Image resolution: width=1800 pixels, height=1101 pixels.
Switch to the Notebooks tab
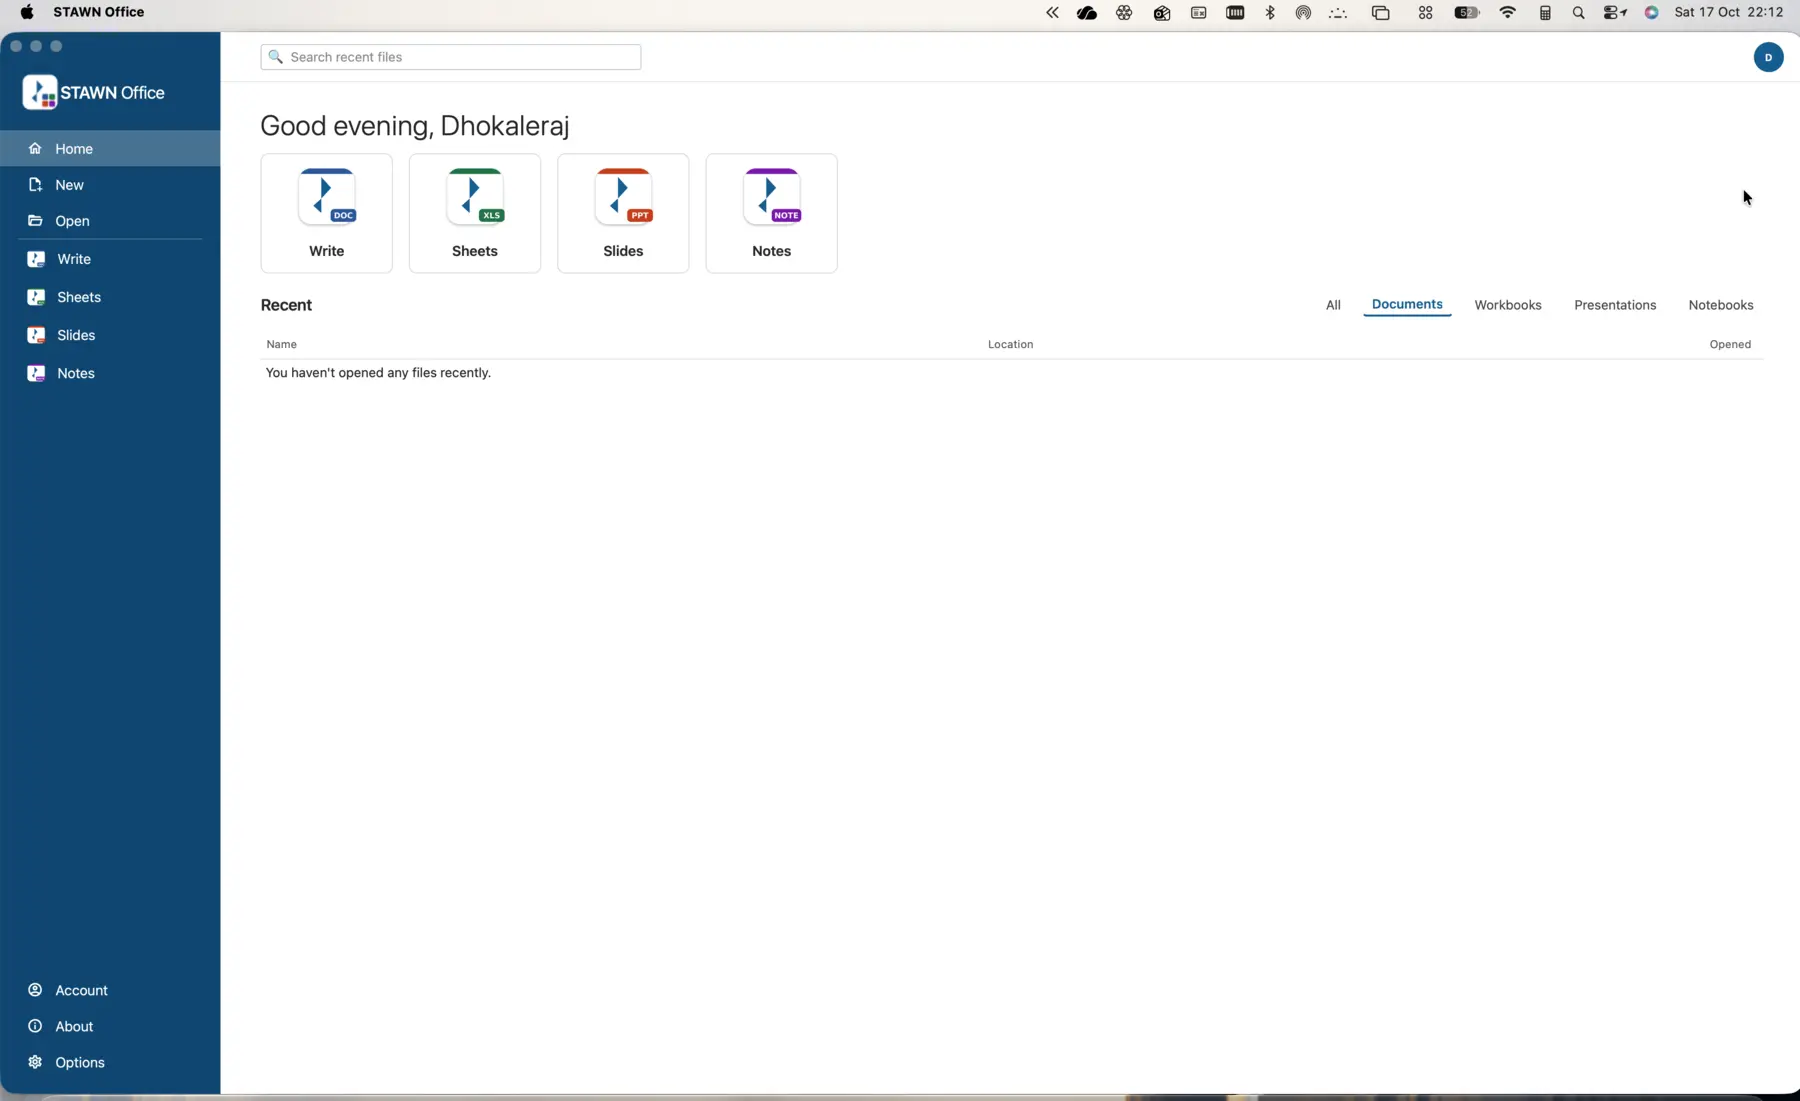tap(1721, 305)
